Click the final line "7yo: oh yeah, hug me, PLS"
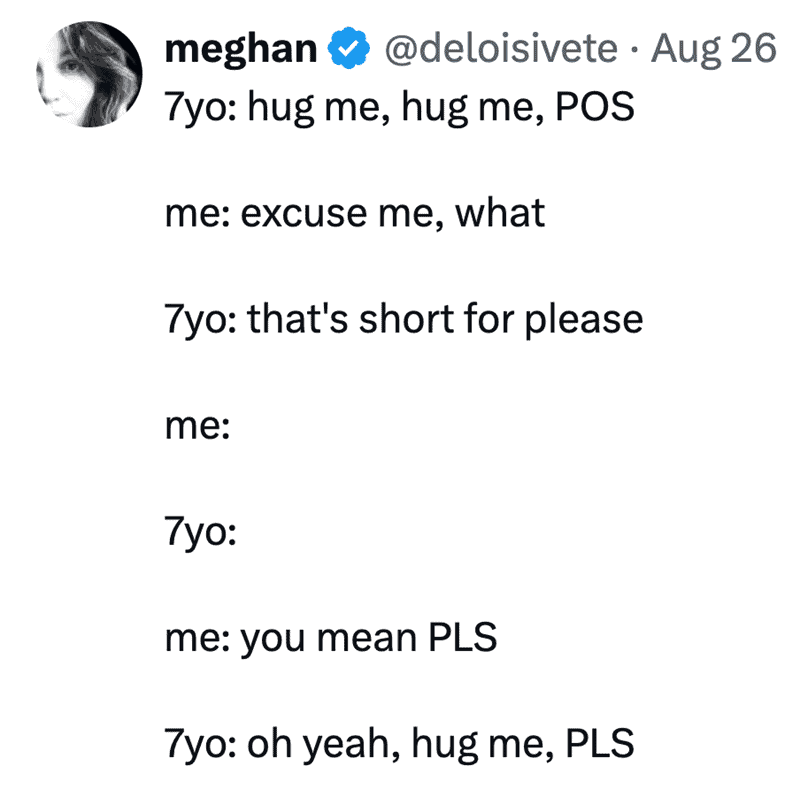This screenshot has height=789, width=800. 399,745
